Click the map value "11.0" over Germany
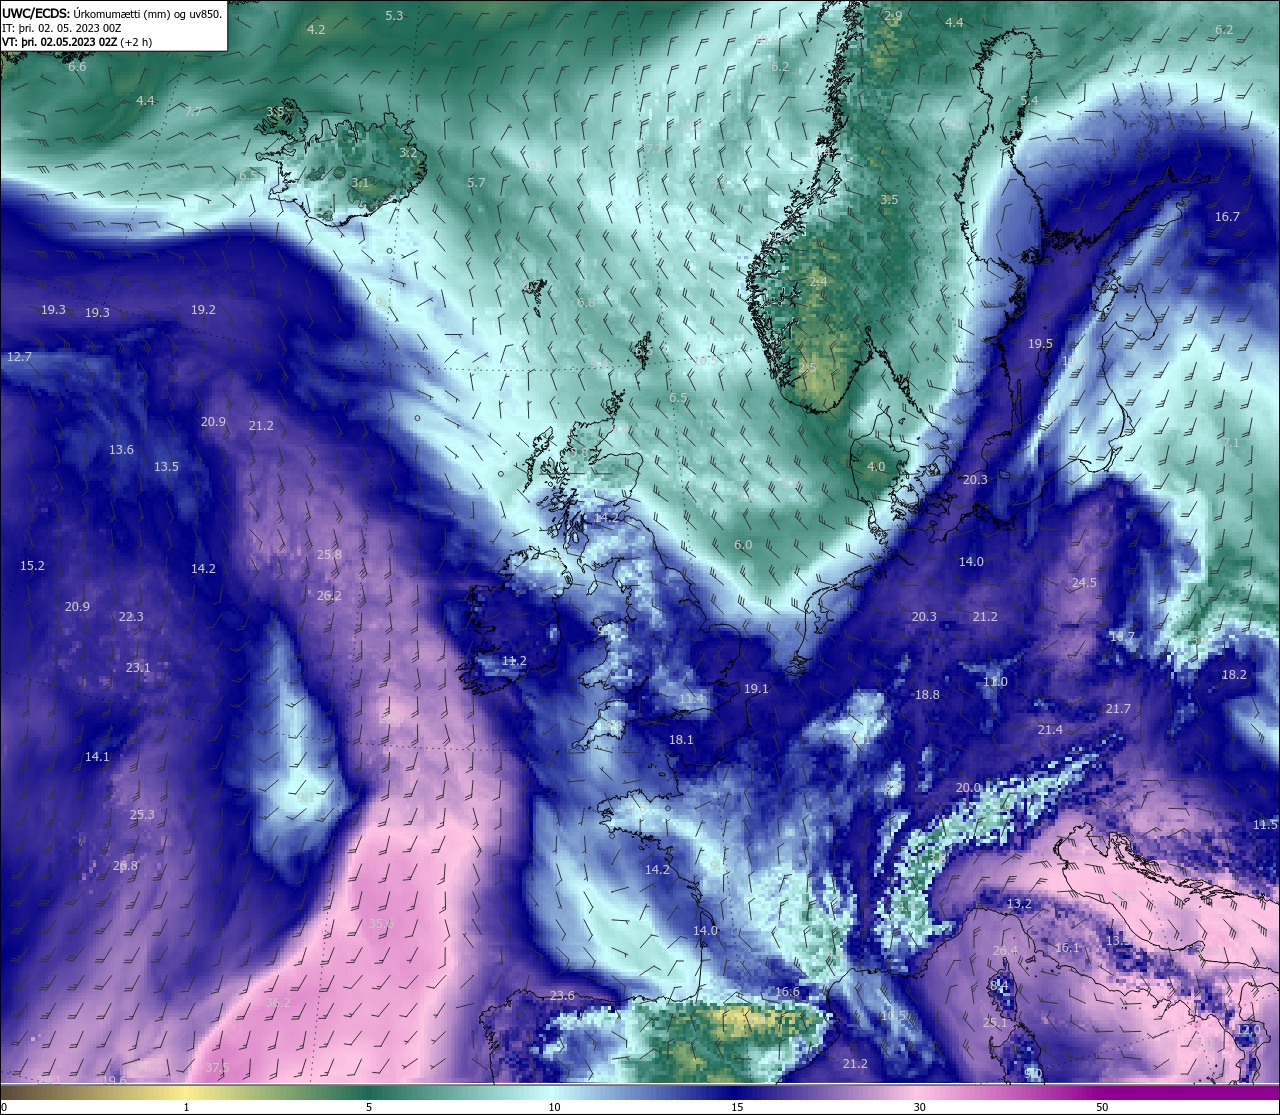The width and height of the screenshot is (1280, 1115). pyautogui.click(x=995, y=682)
